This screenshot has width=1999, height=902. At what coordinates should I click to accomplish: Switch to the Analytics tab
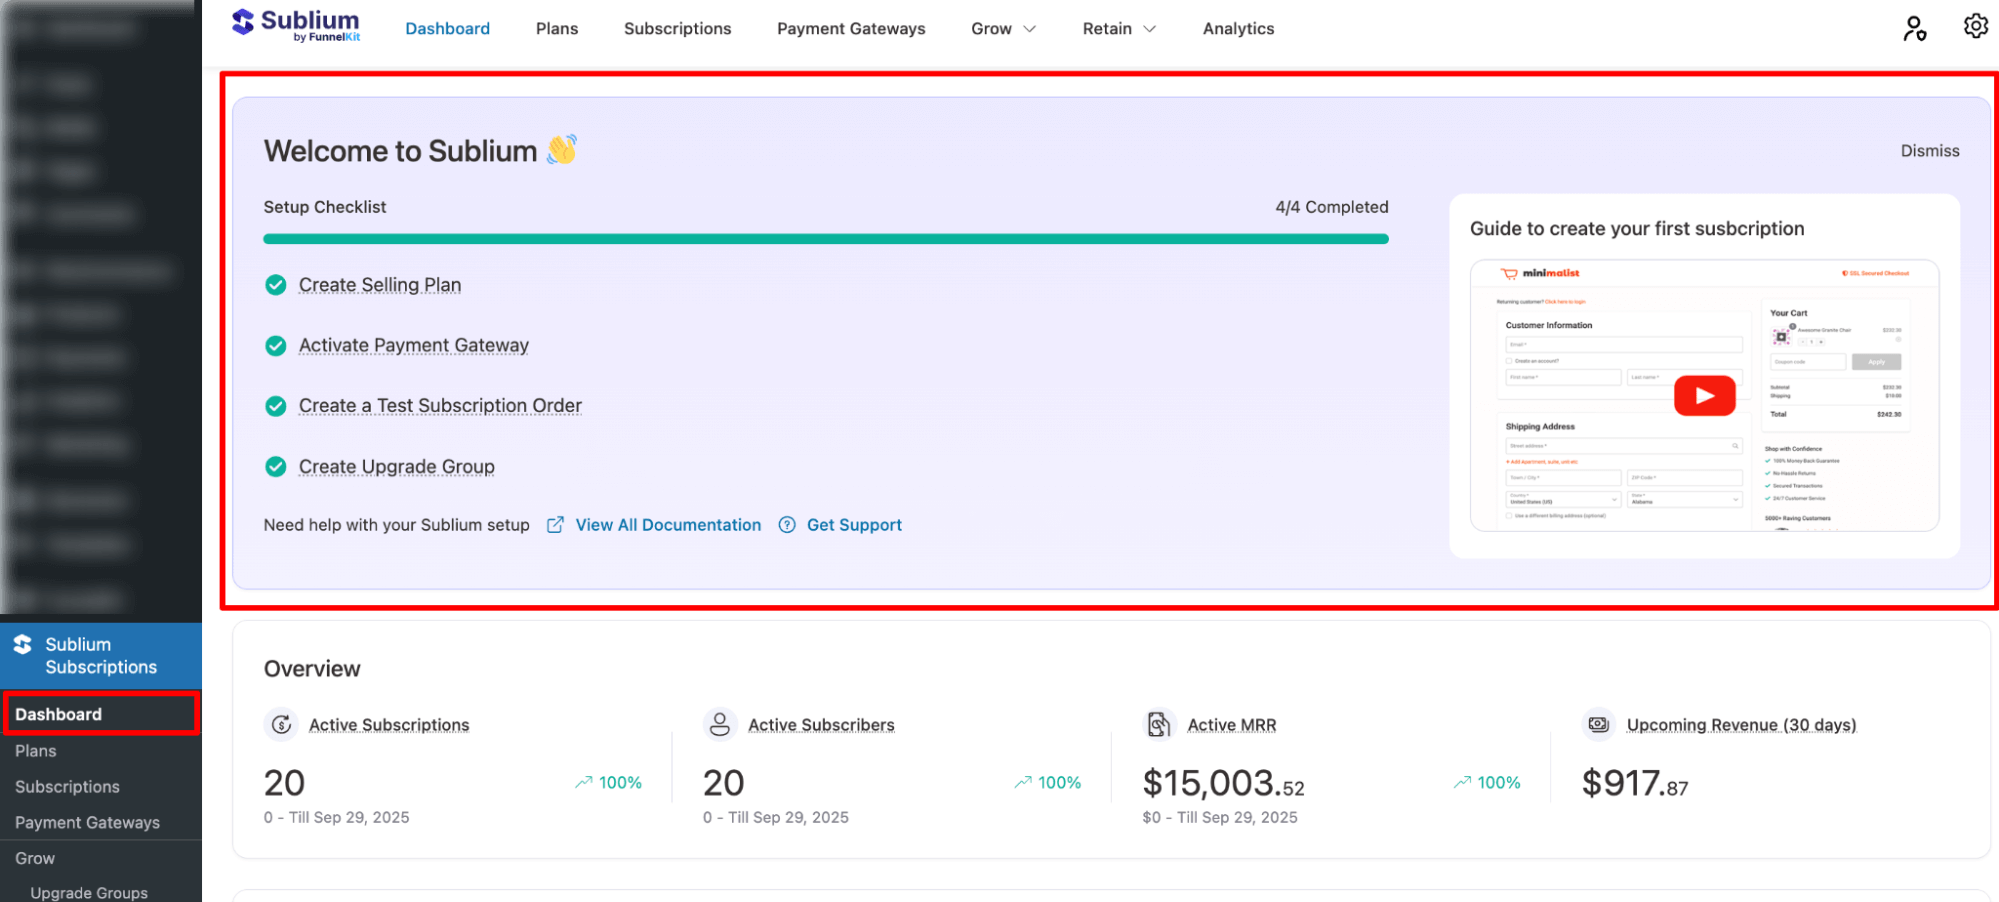pyautogui.click(x=1238, y=29)
